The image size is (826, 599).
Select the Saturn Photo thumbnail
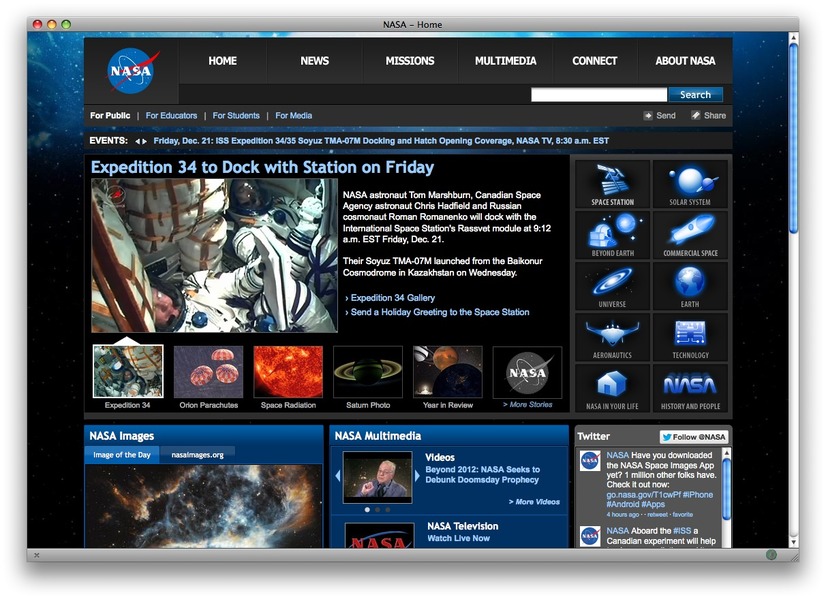[368, 371]
